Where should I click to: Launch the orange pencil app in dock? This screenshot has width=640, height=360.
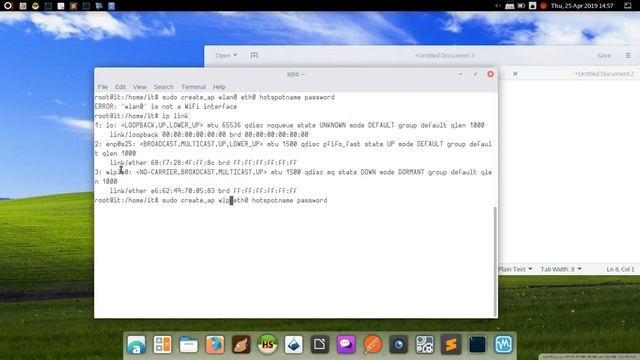pyautogui.click(x=372, y=344)
